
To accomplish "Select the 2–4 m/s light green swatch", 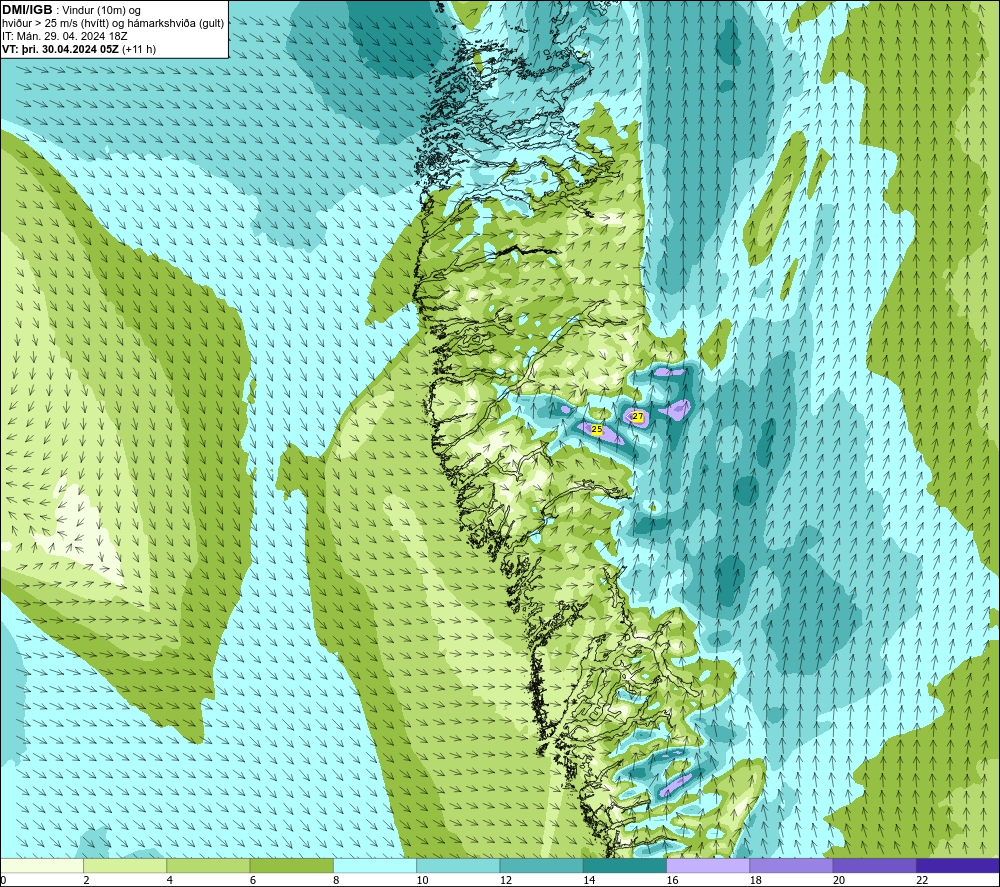I will [x=125, y=865].
